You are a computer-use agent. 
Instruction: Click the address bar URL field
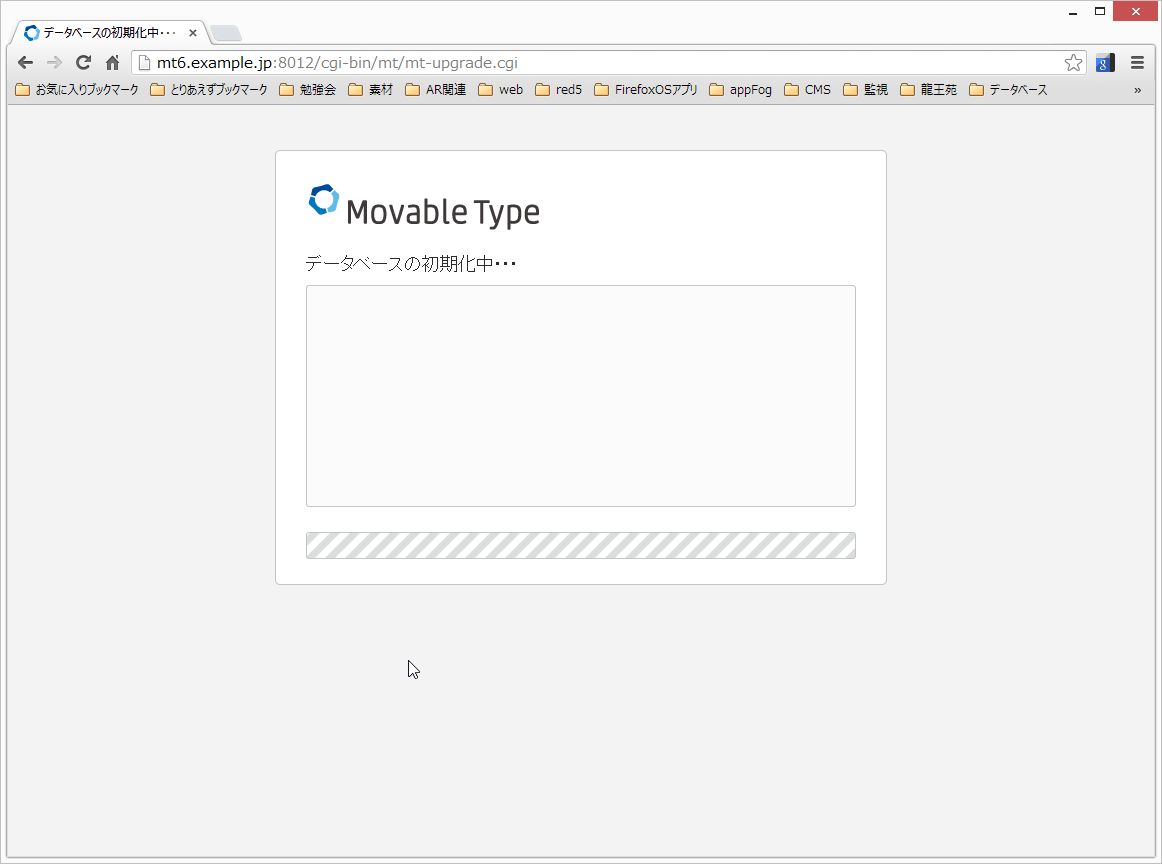click(x=608, y=63)
